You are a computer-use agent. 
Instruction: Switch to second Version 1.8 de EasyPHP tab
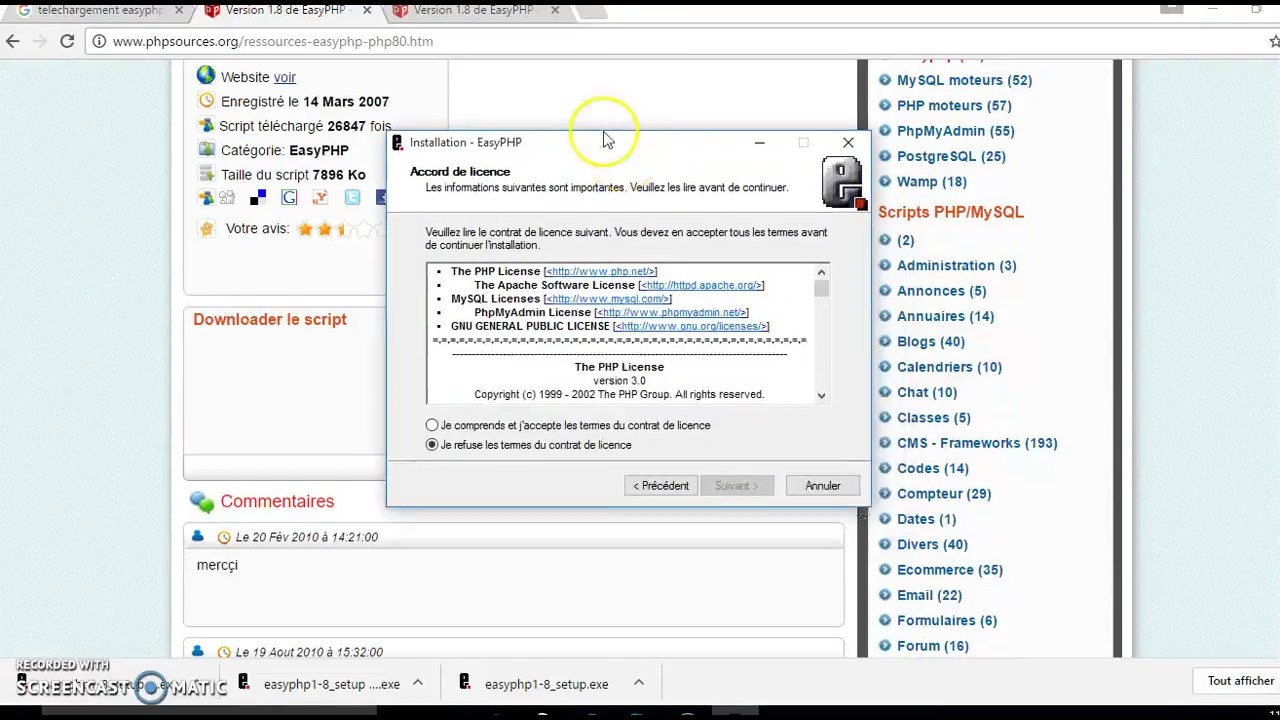[x=473, y=10]
